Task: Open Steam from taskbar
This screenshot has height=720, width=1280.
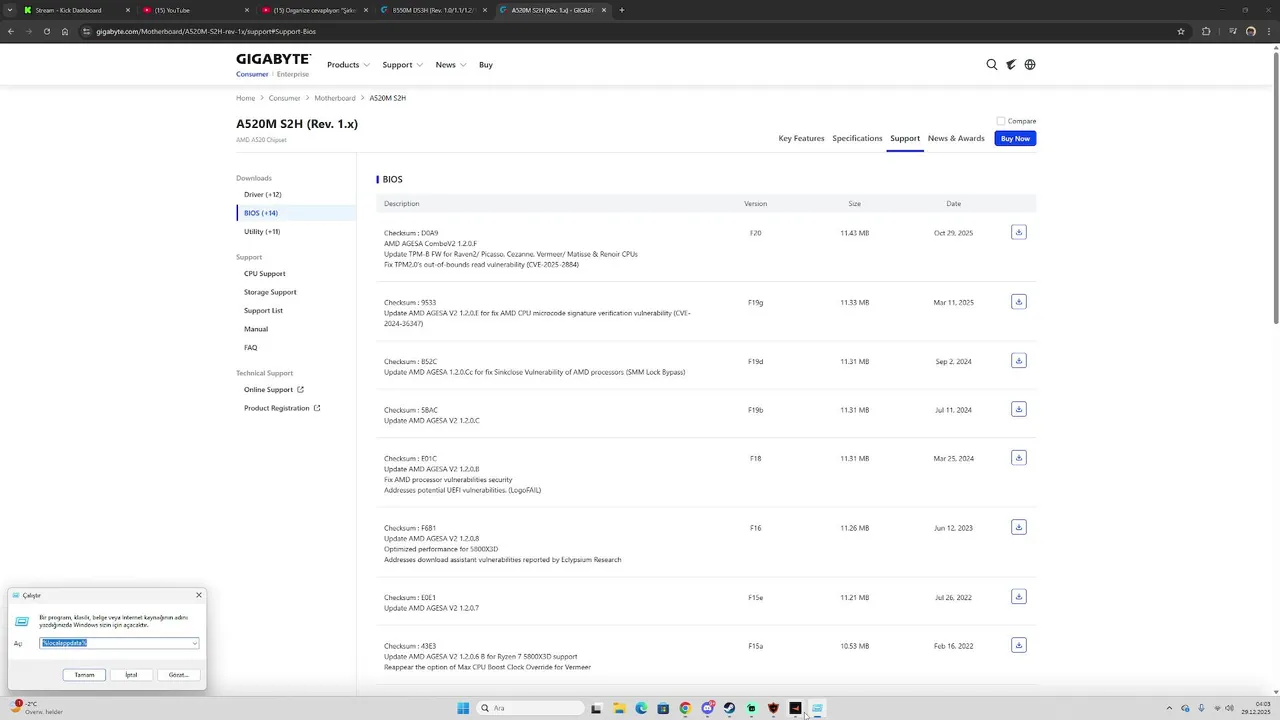Action: tap(729, 708)
